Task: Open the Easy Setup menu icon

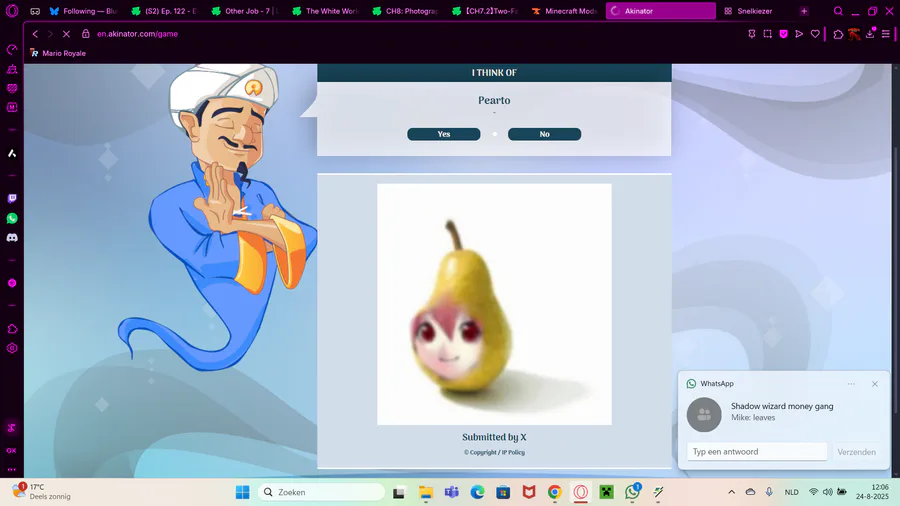Action: click(886, 34)
